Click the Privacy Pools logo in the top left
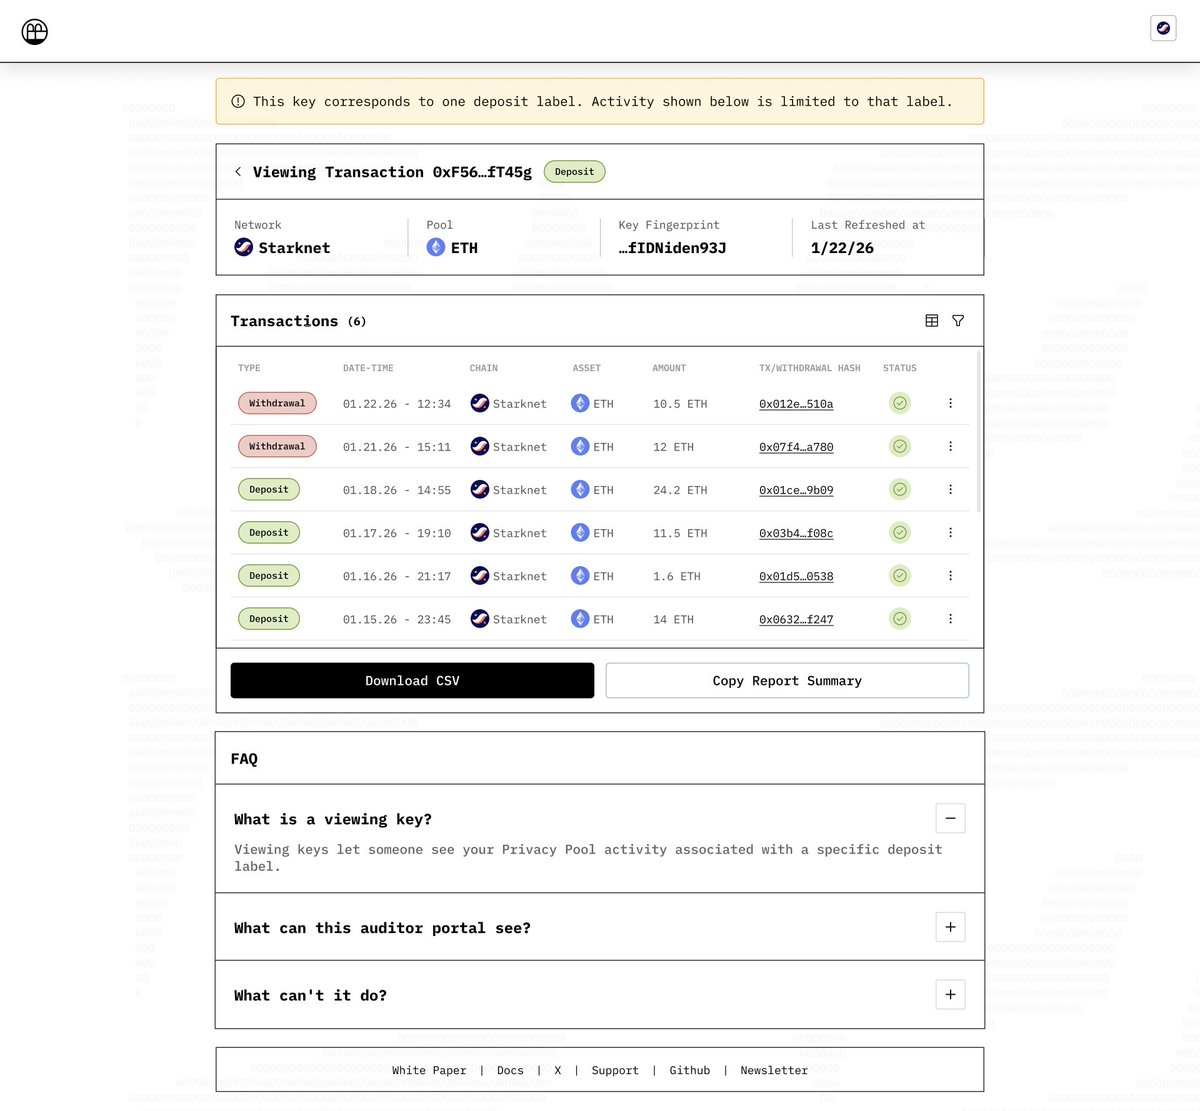1200x1111 pixels. (x=34, y=31)
